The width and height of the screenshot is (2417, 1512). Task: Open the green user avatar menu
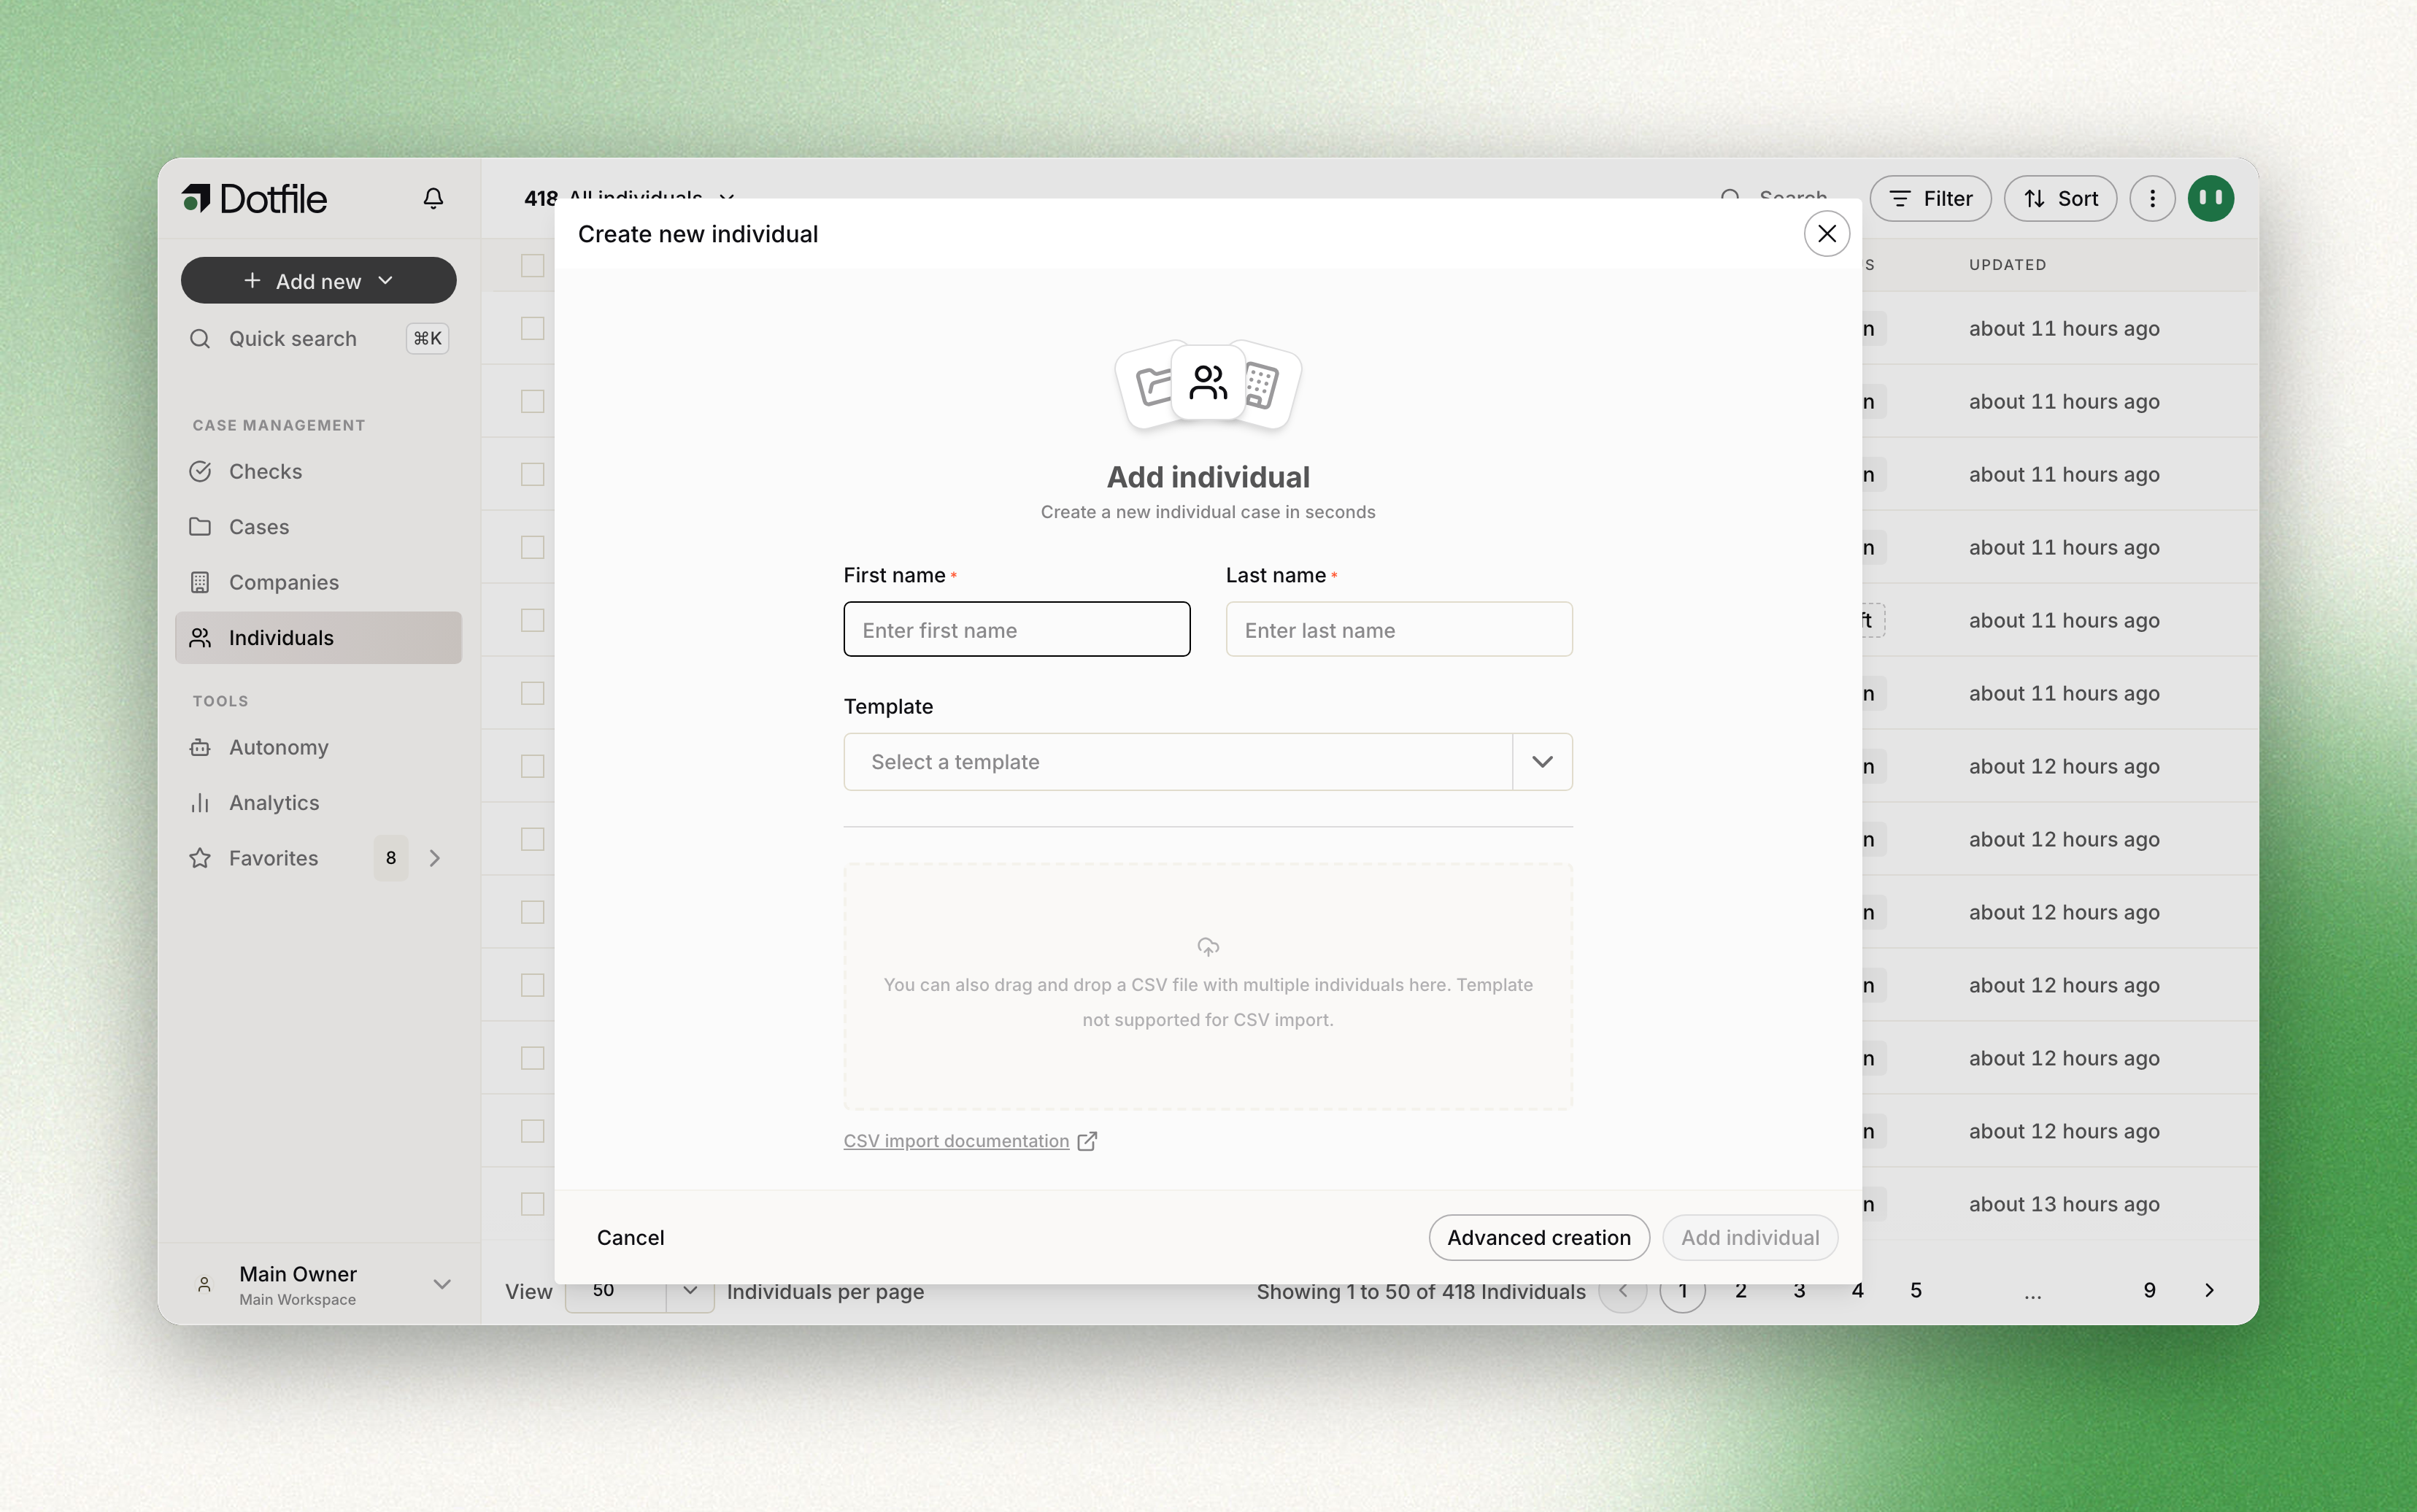[2211, 198]
